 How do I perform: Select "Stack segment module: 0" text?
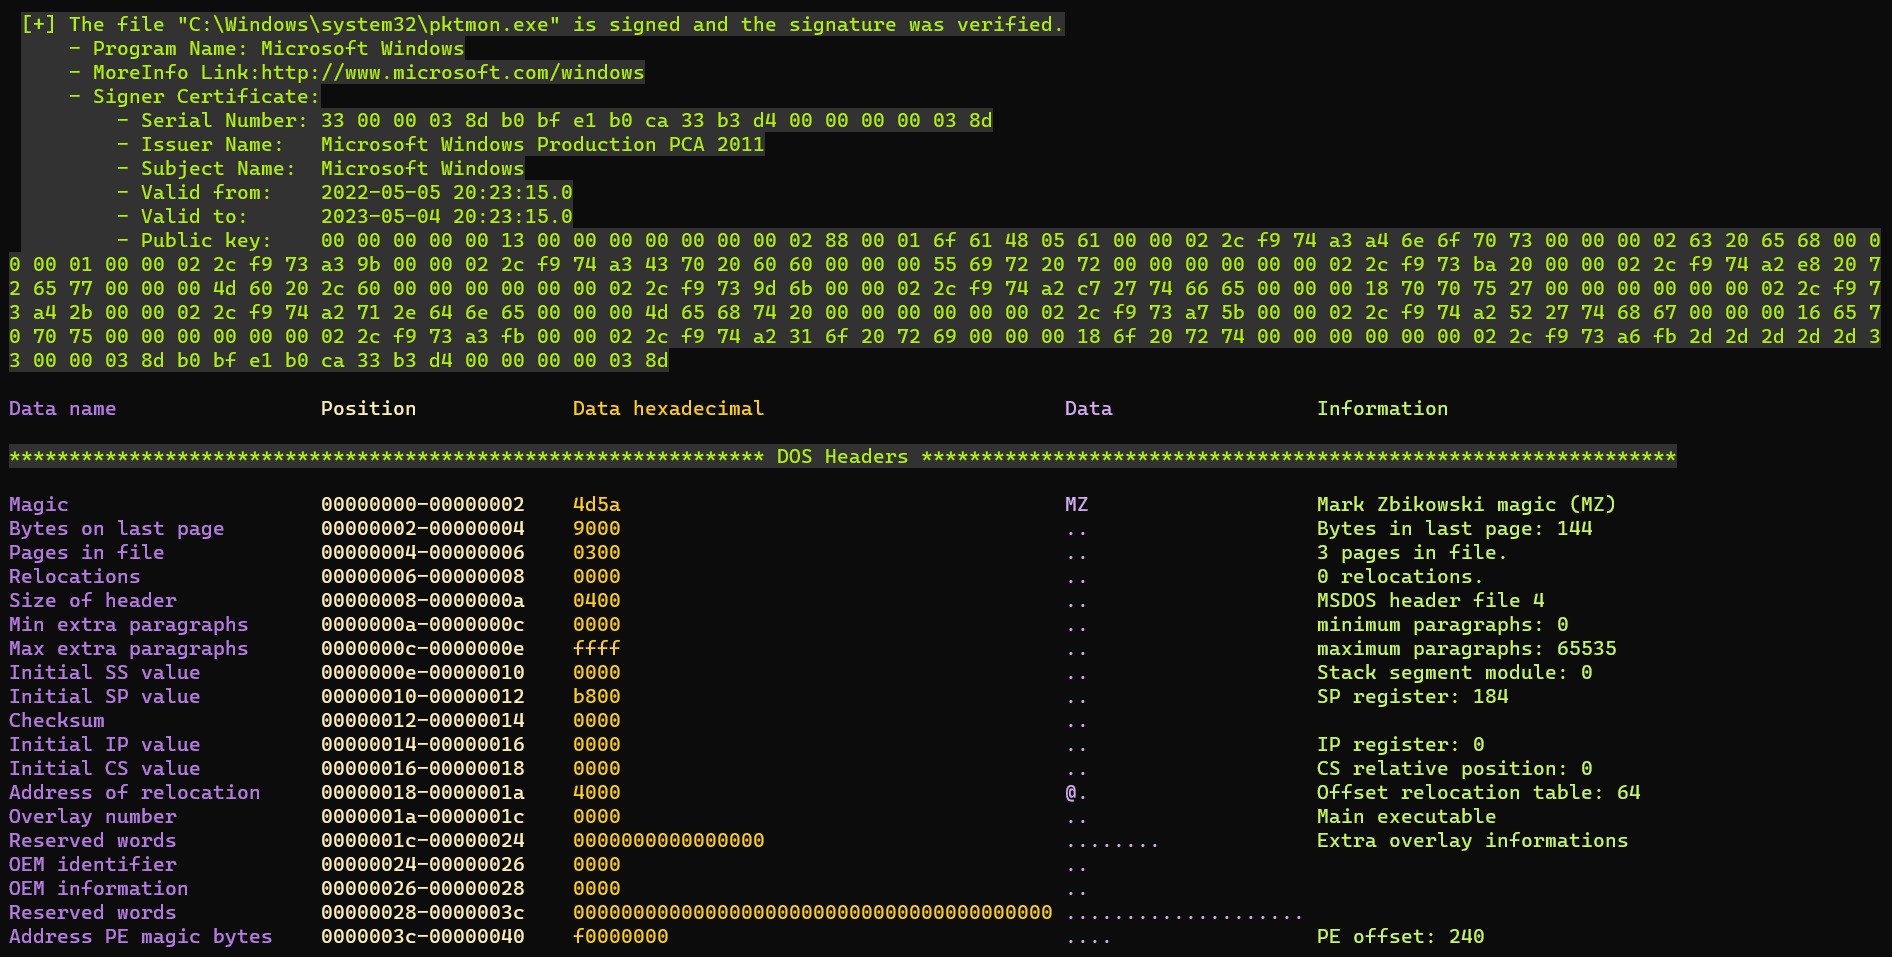point(1455,673)
